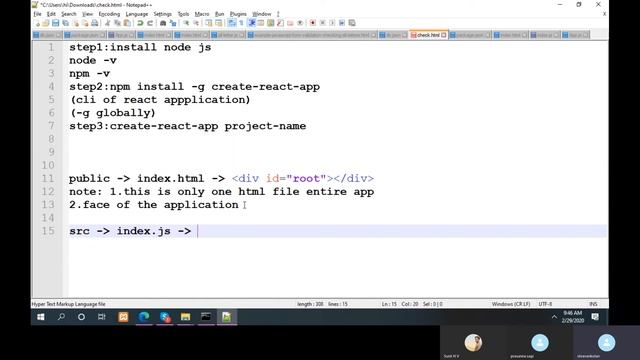Open the Edit menu

point(51,14)
